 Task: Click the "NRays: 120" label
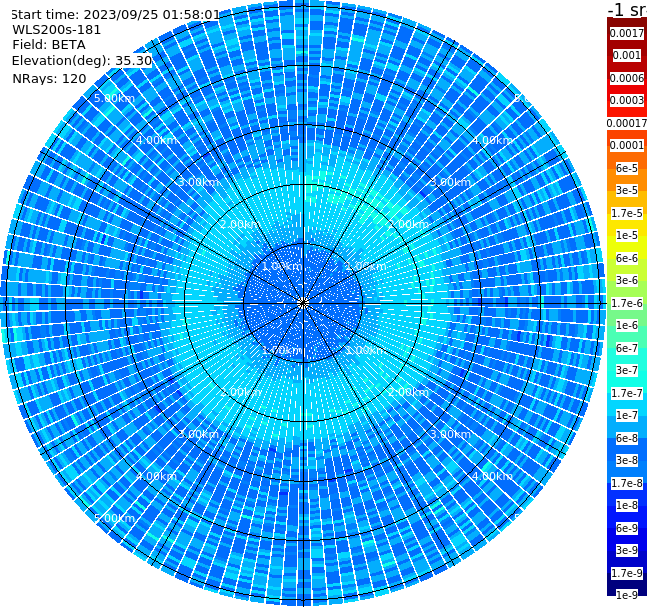(x=50, y=78)
